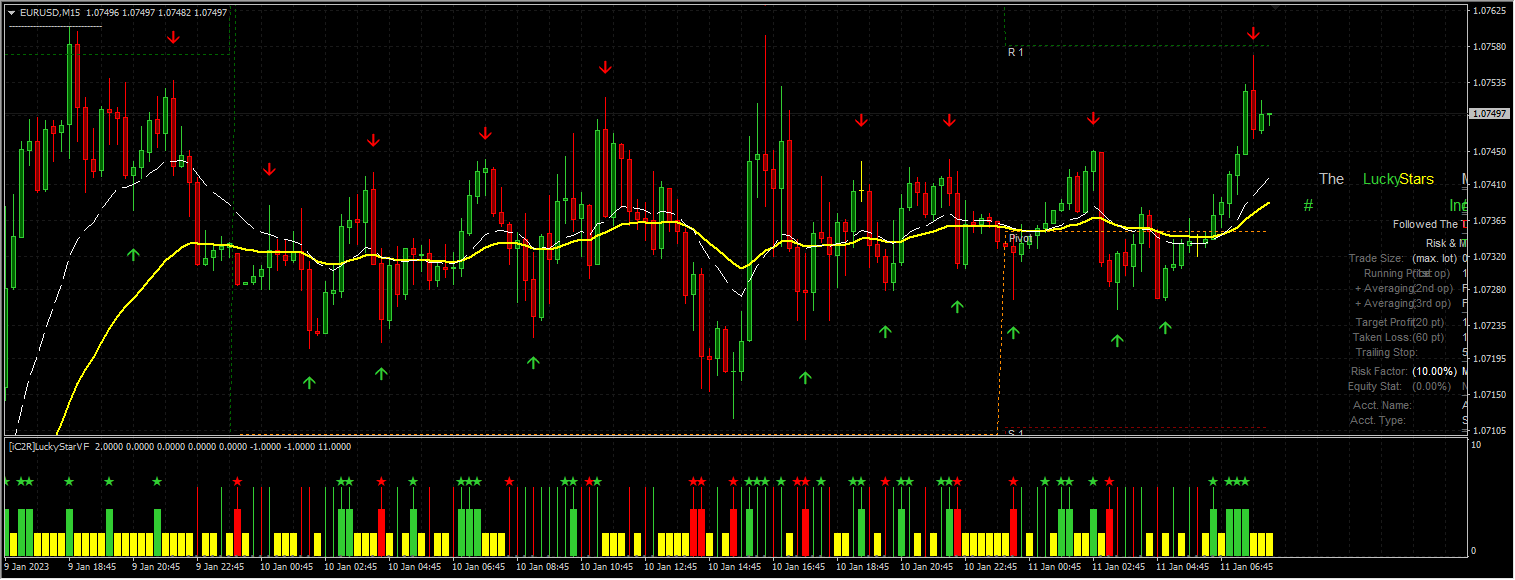The width and height of the screenshot is (1515, 580).
Task: Click the Trade Size: label
Action: [1376, 258]
